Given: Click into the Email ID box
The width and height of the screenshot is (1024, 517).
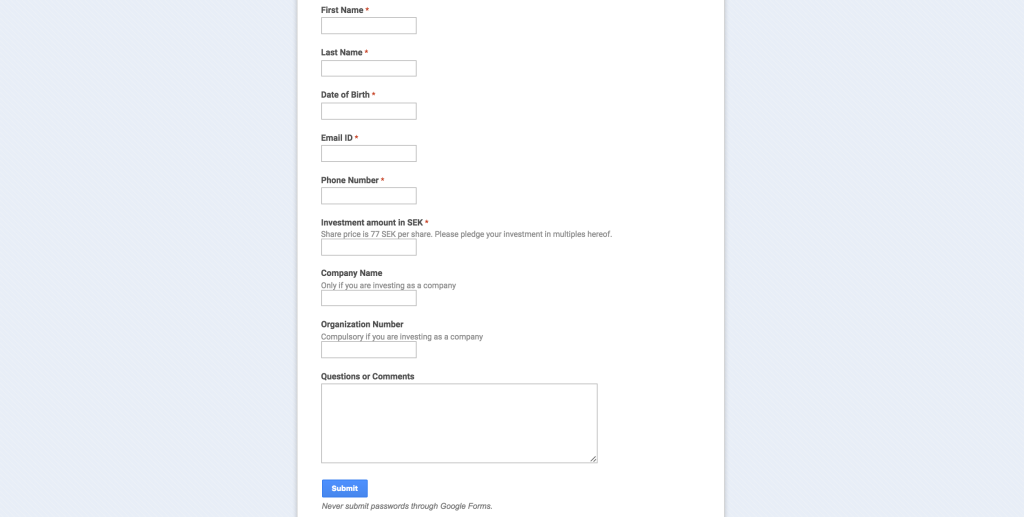Looking at the screenshot, I should tap(368, 153).
